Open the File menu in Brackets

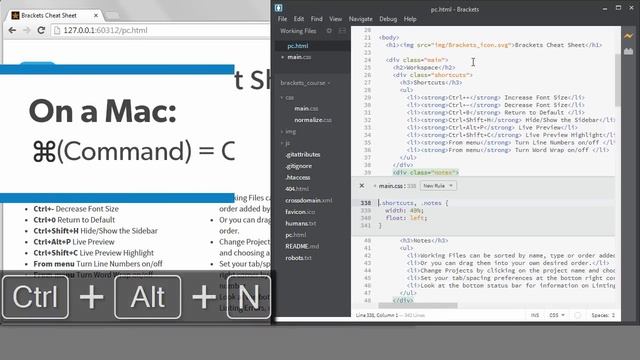pyautogui.click(x=282, y=19)
